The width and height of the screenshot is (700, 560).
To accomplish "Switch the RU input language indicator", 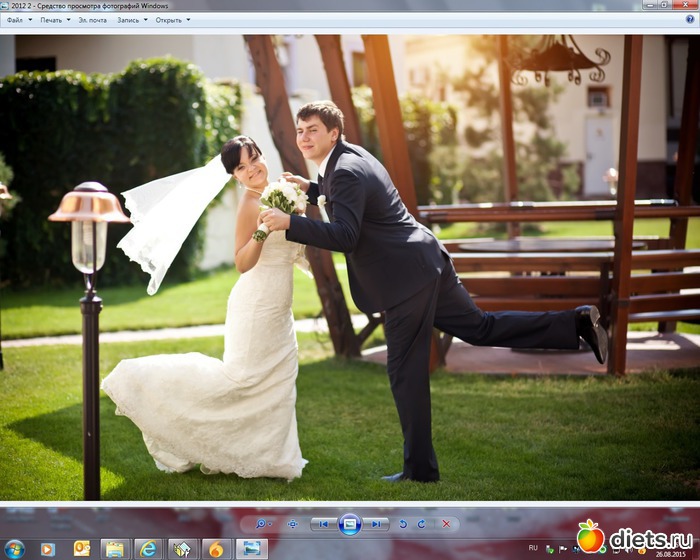I will click(532, 548).
